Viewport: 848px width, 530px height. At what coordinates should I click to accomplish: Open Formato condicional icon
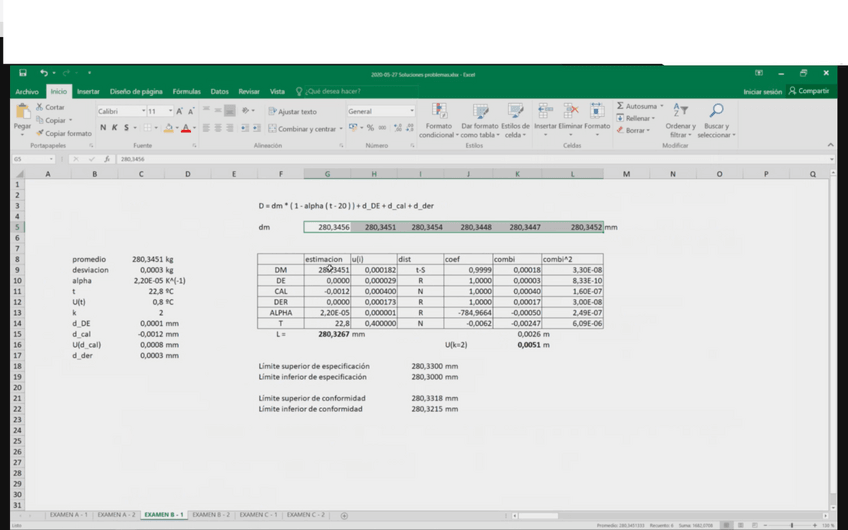pos(439,111)
